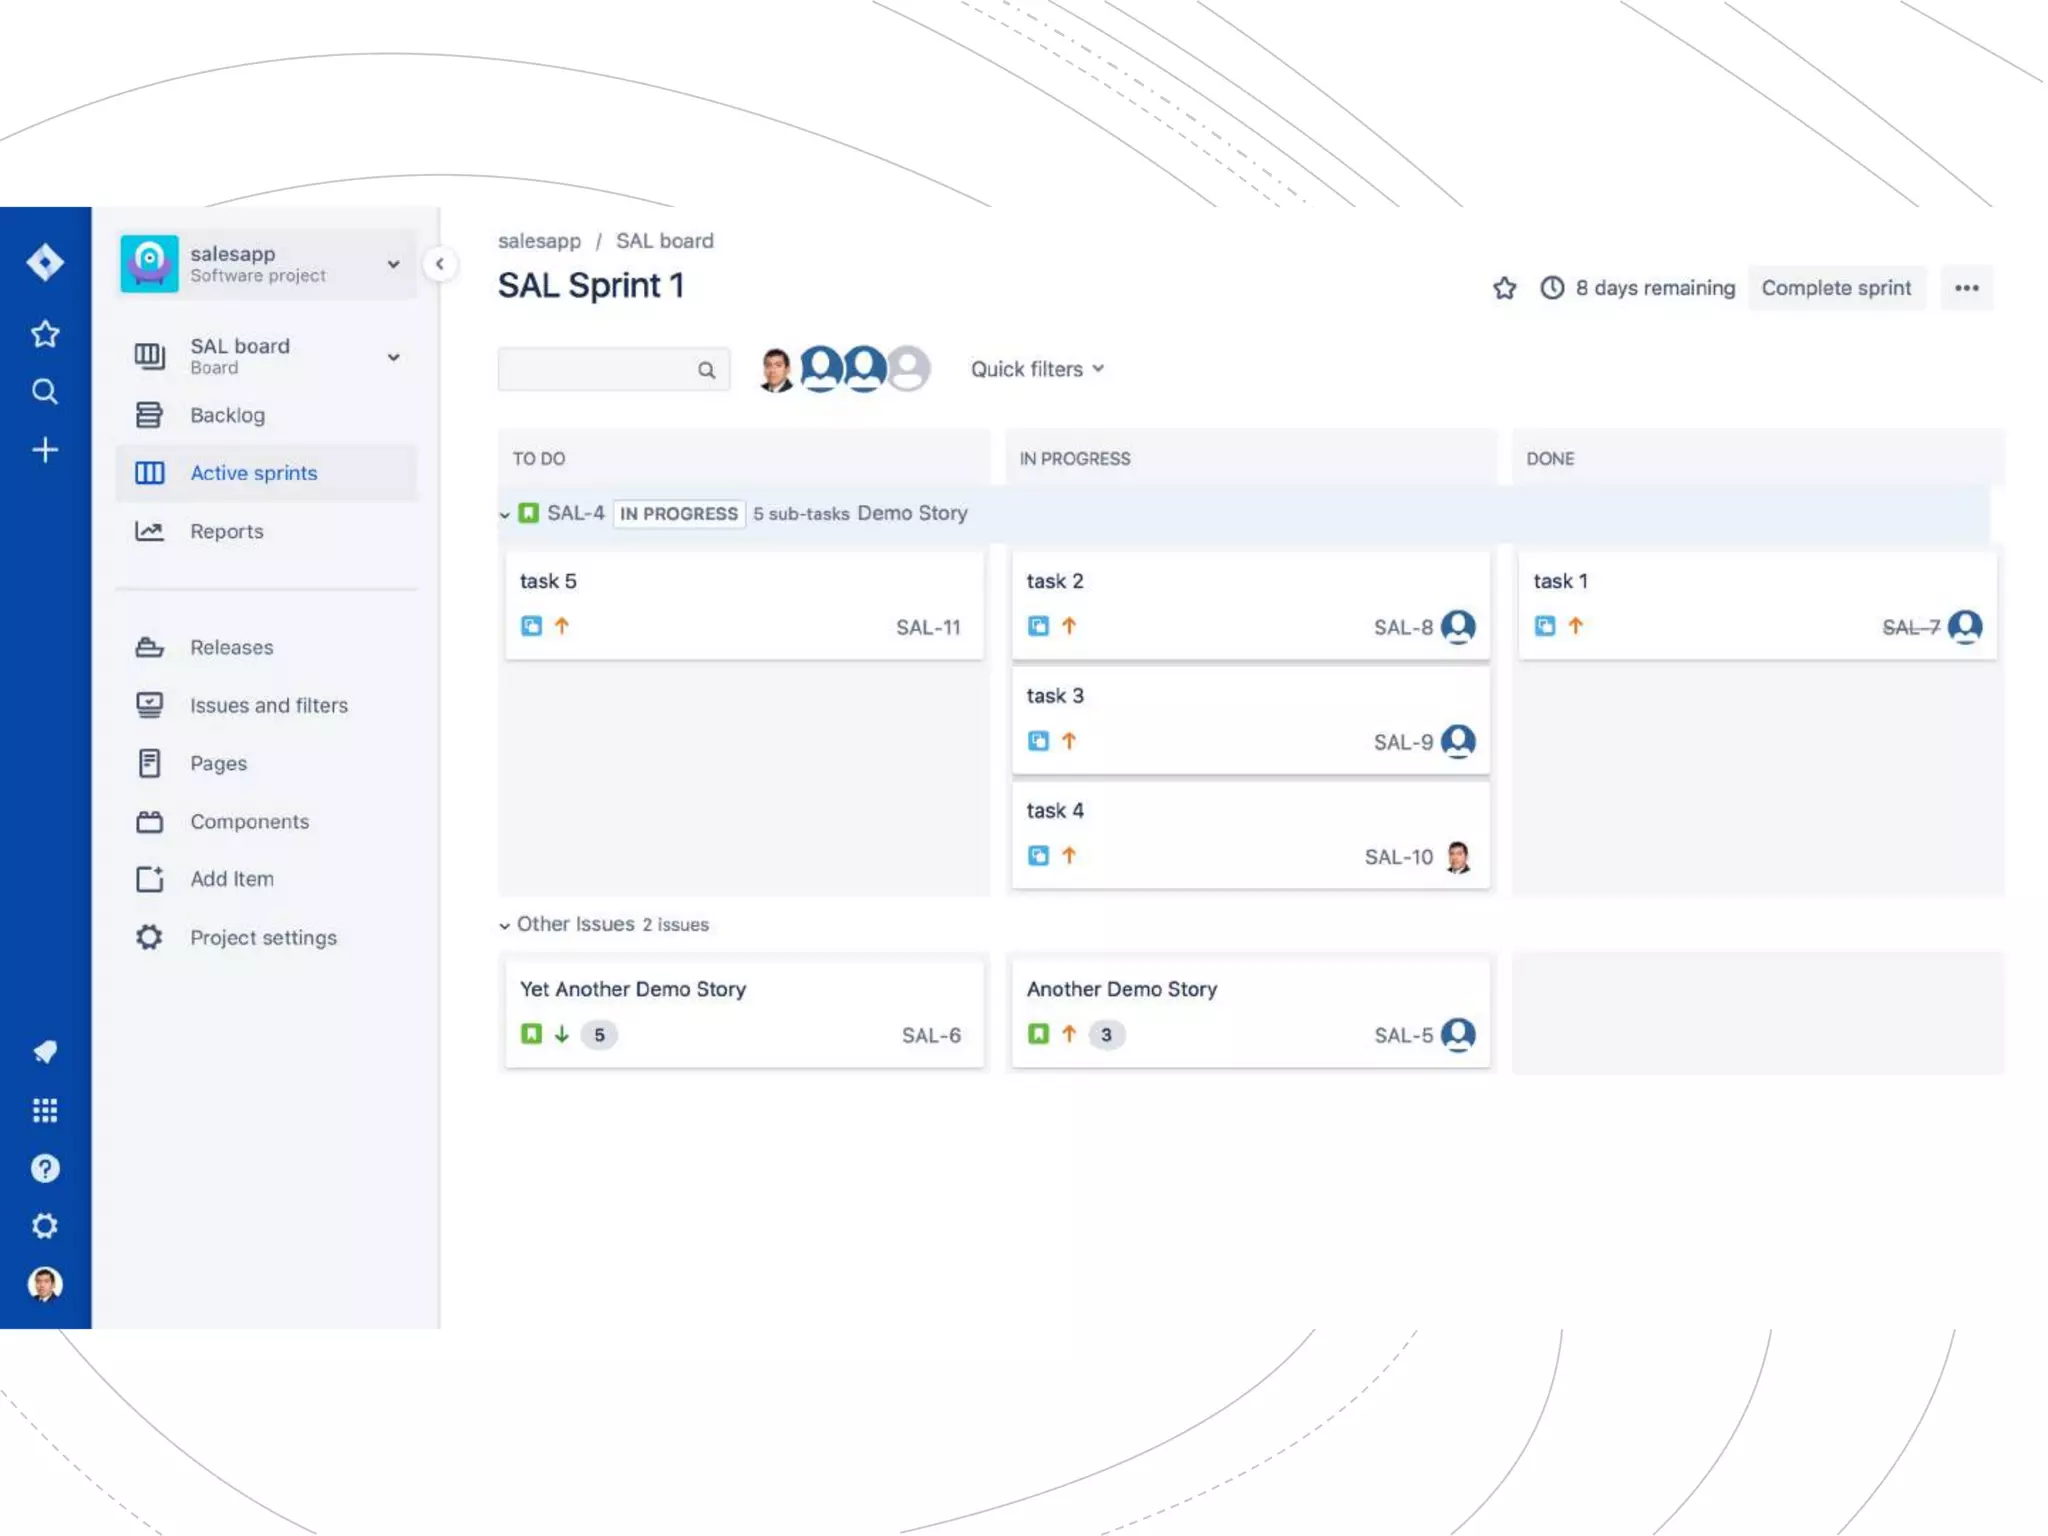Open starred items in blue sidebar
Screen dimensions: 2048x1536
[45, 334]
